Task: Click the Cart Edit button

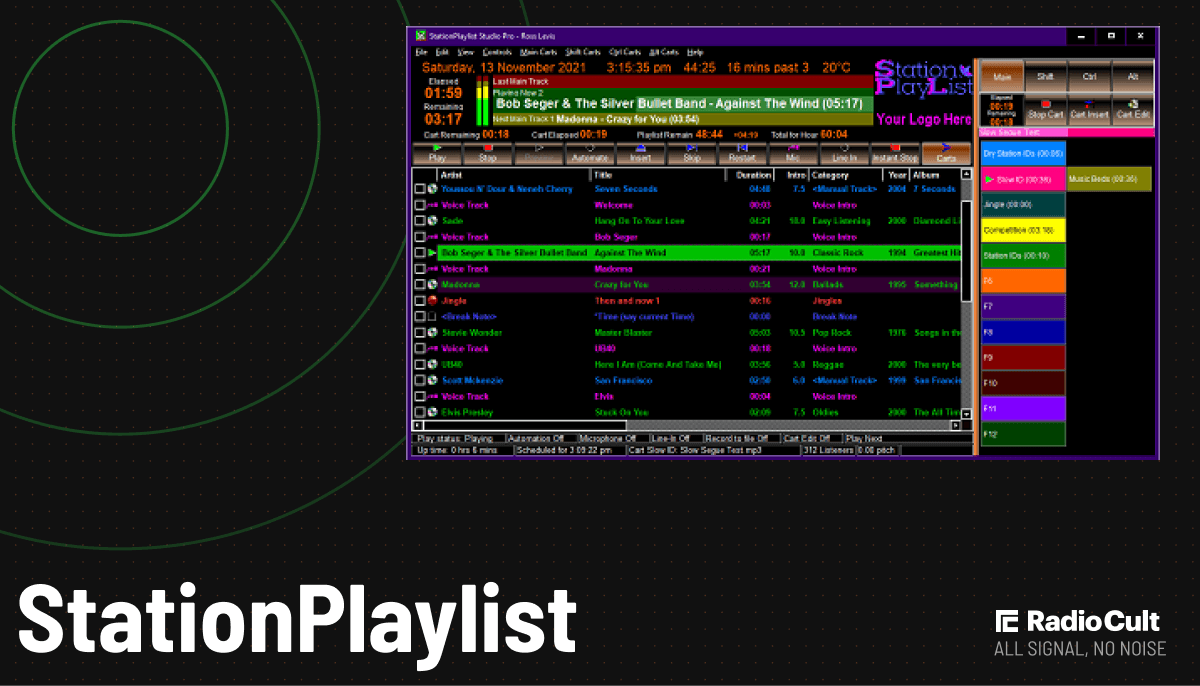Action: click(1133, 109)
